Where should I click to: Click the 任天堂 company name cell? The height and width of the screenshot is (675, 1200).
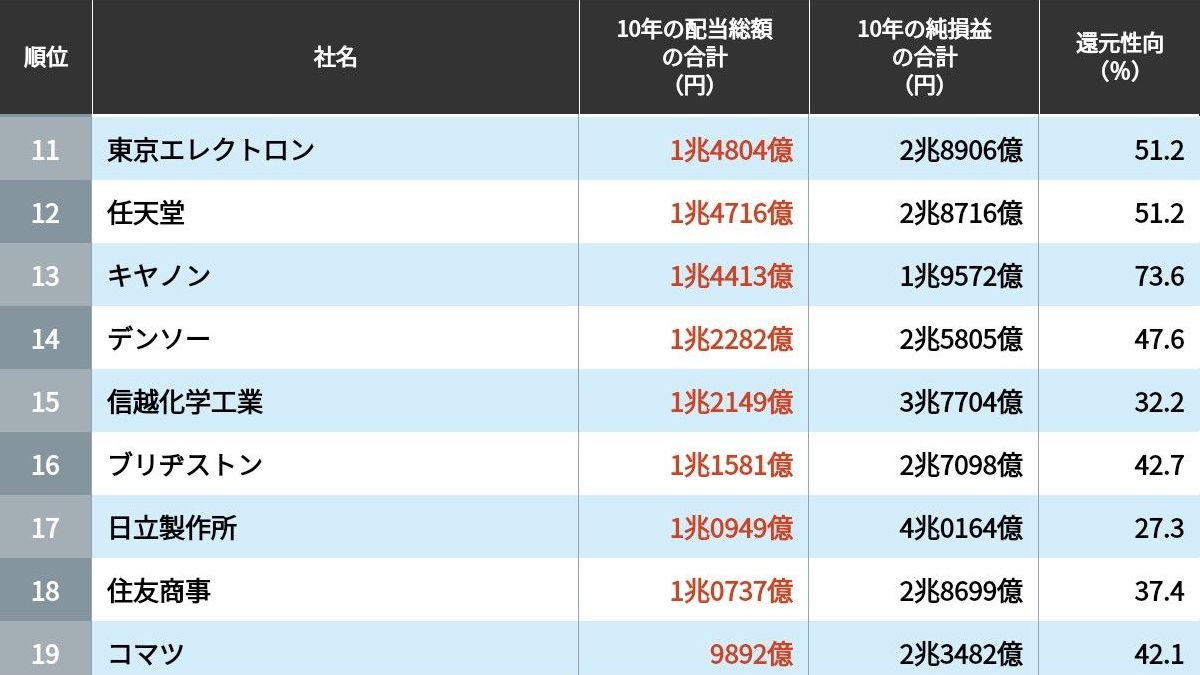(x=146, y=213)
